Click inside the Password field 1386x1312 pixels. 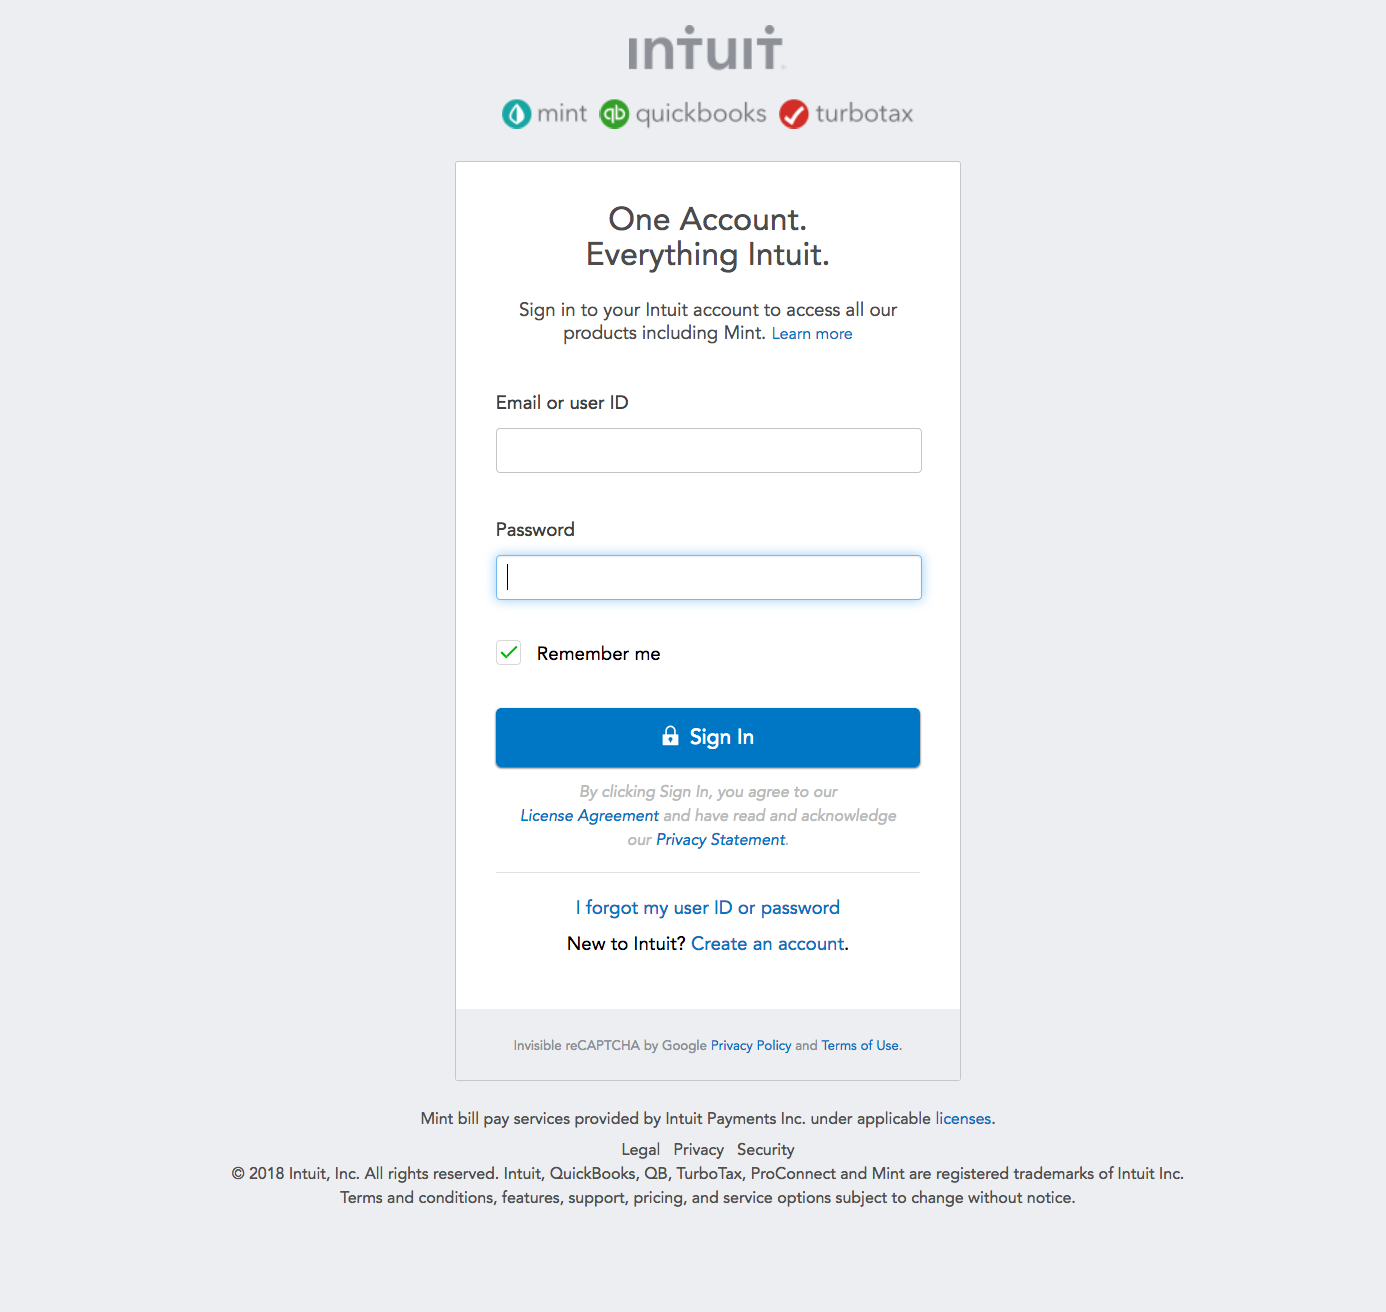707,577
